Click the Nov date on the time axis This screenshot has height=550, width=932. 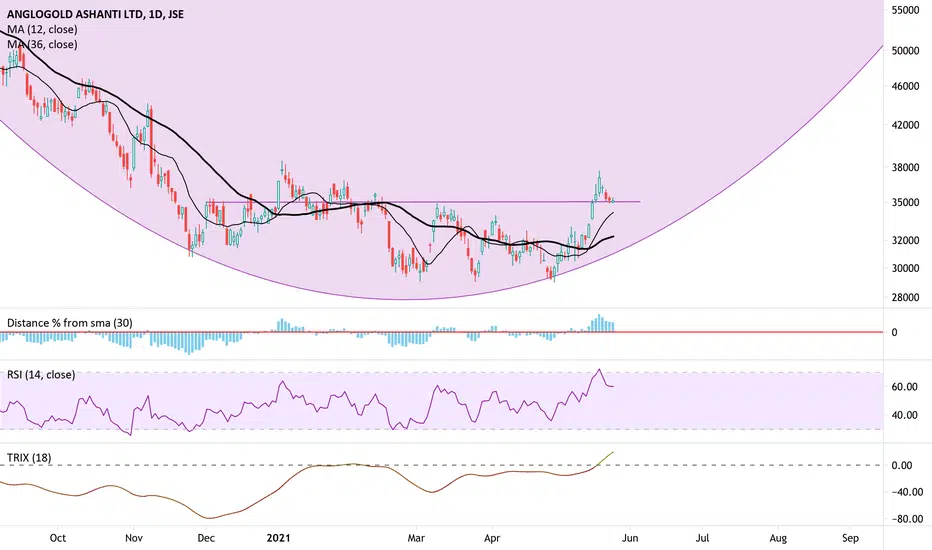(x=134, y=538)
